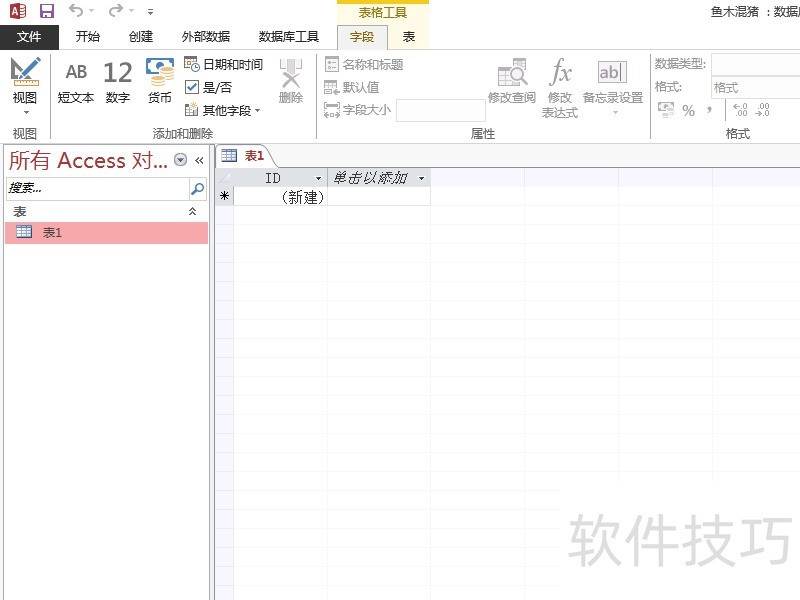The image size is (800, 600).
Task: Apply comma number format
Action: coord(709,110)
